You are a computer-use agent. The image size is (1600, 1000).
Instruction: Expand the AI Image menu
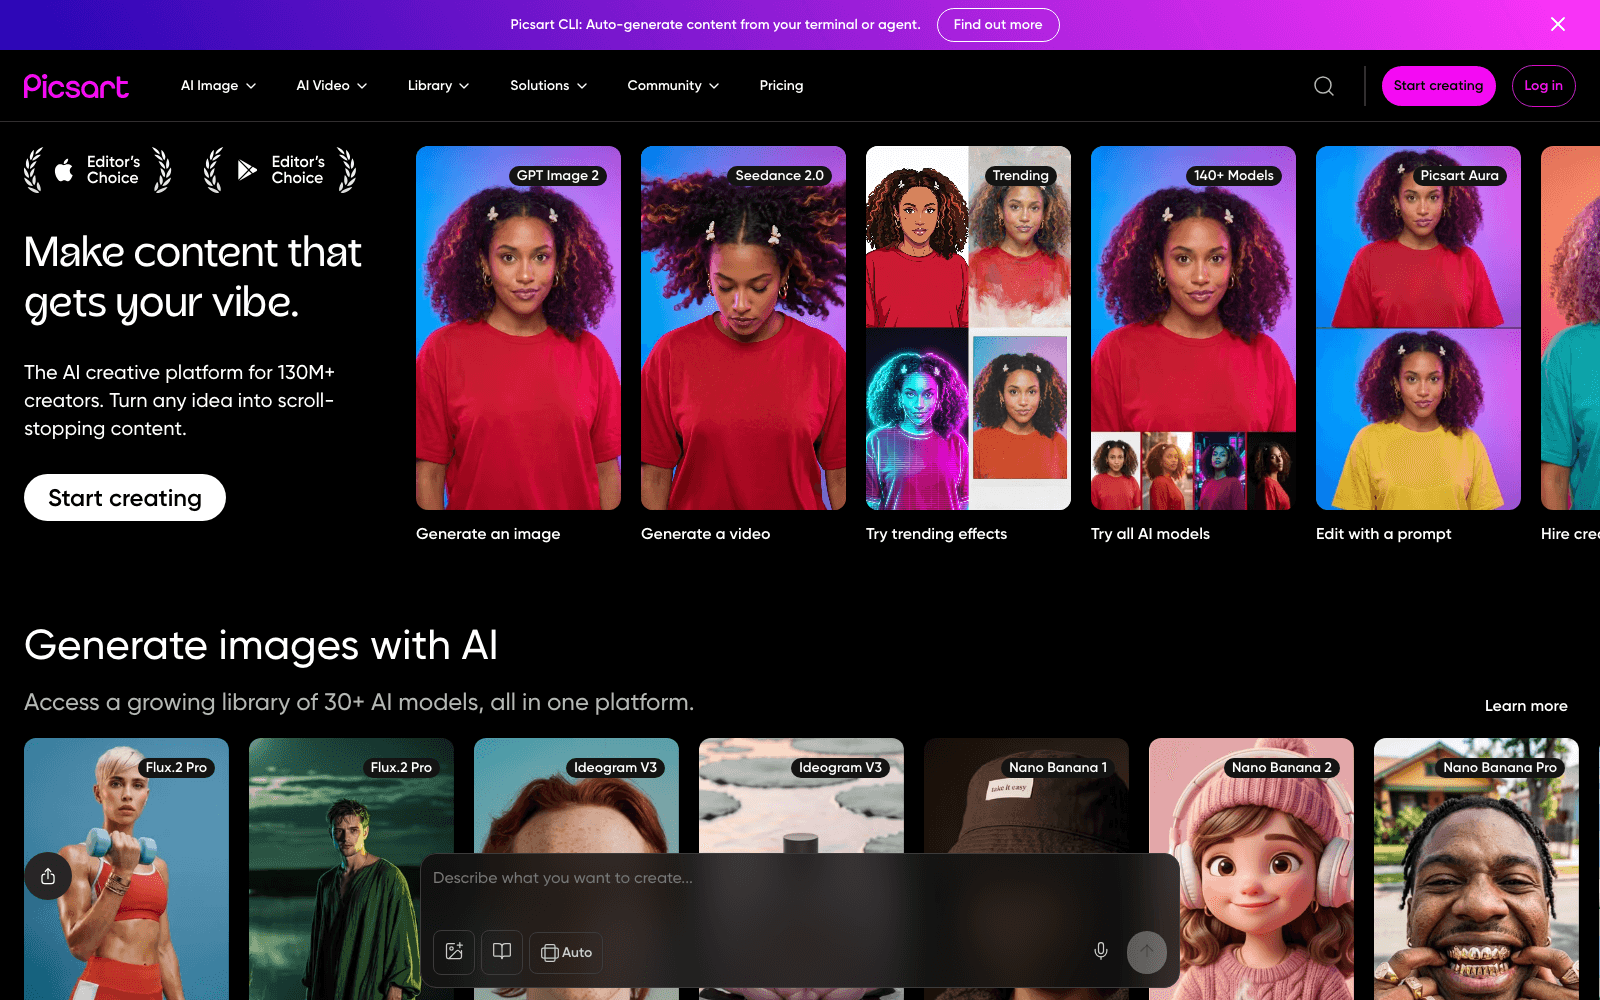coord(218,86)
